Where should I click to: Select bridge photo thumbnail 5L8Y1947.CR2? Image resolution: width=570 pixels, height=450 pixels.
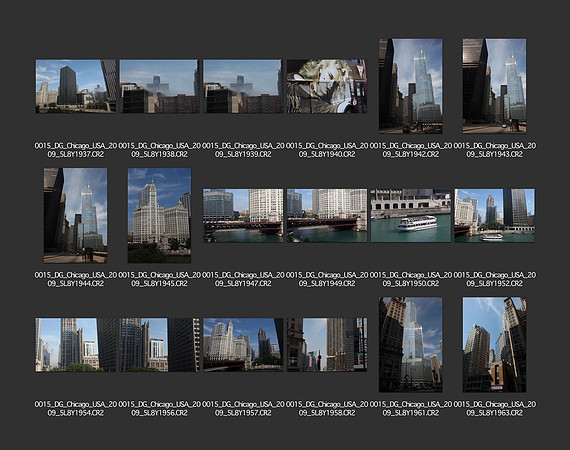tap(243, 216)
